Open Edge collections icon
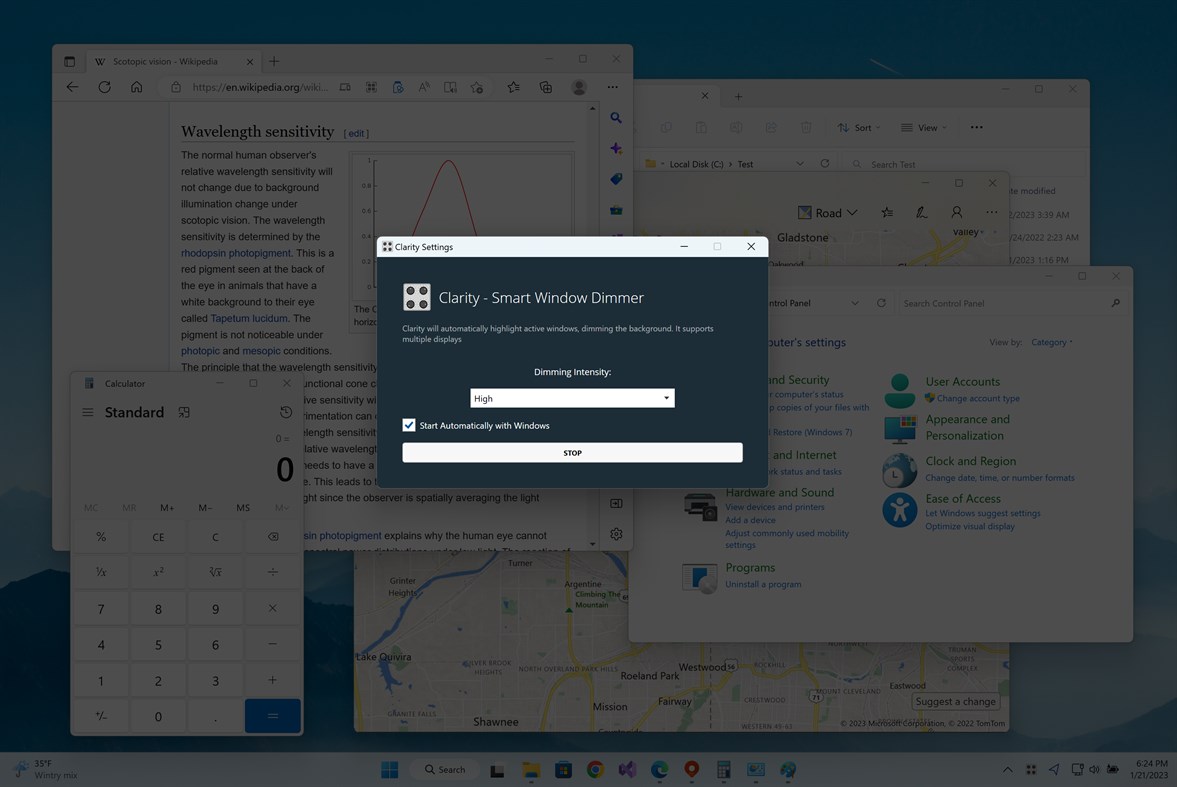 click(546, 87)
